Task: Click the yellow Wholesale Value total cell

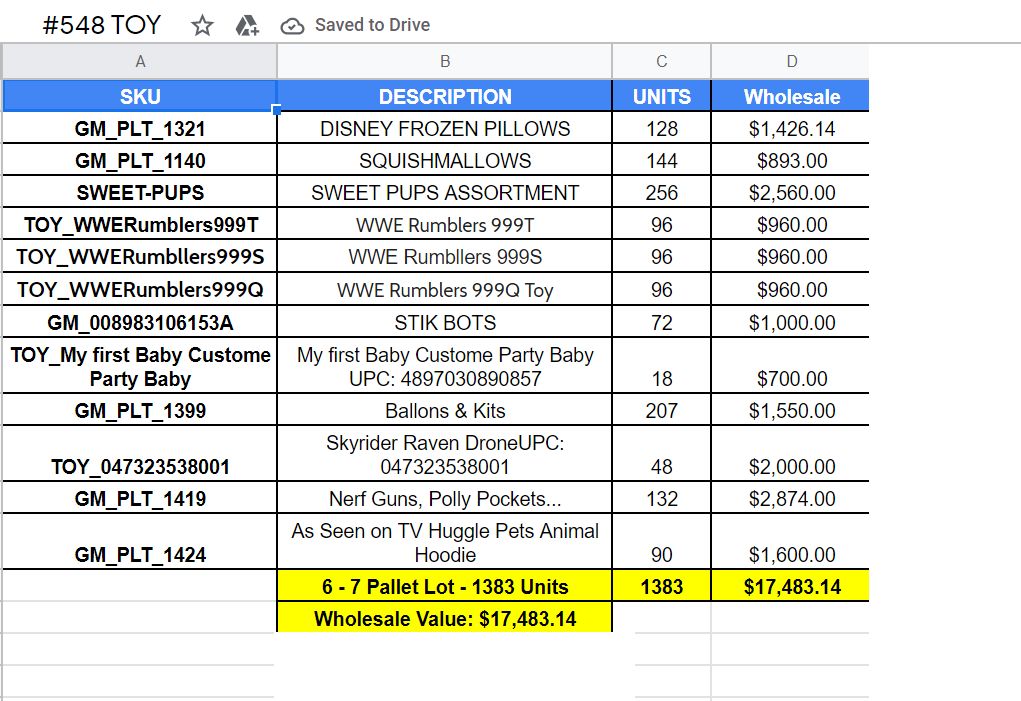Action: [x=445, y=619]
